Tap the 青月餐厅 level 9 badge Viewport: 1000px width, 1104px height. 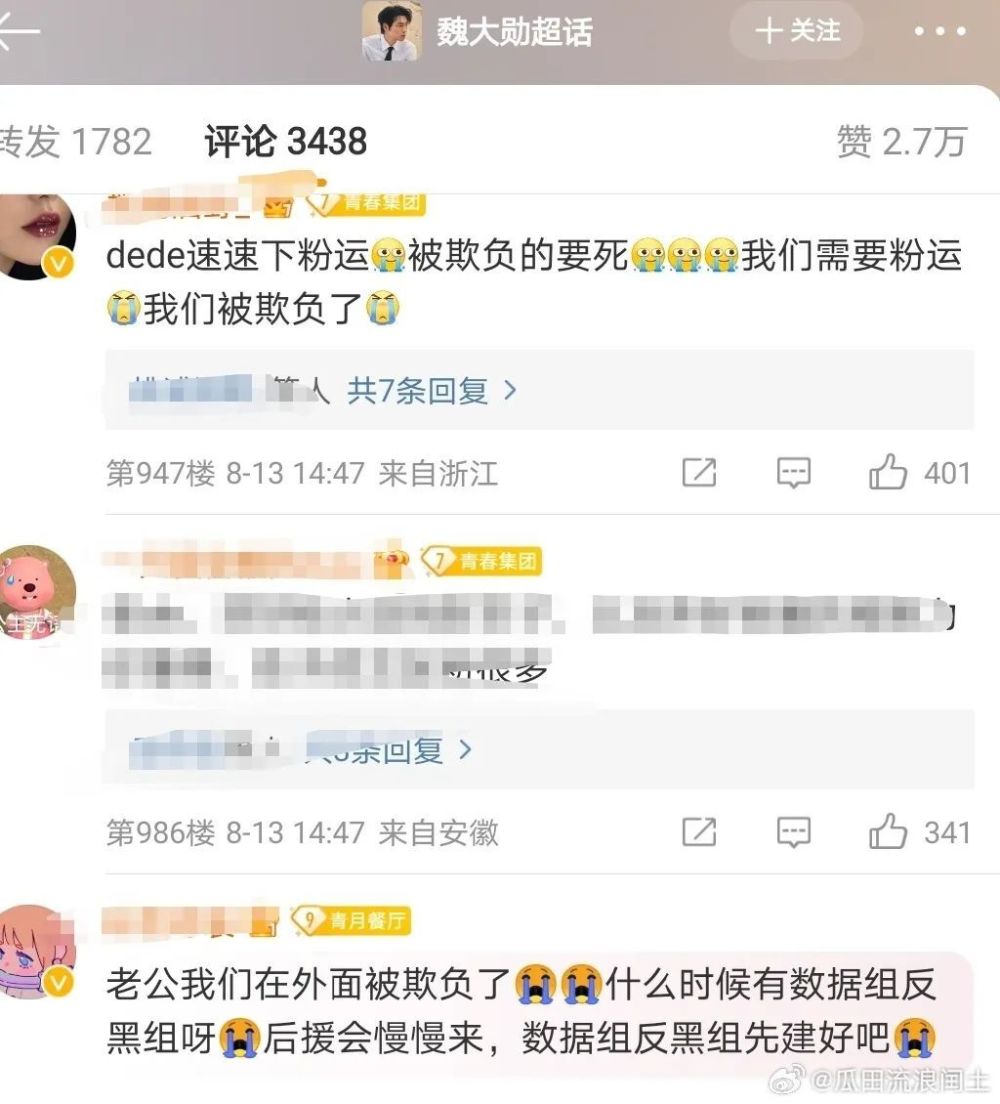(x=351, y=920)
